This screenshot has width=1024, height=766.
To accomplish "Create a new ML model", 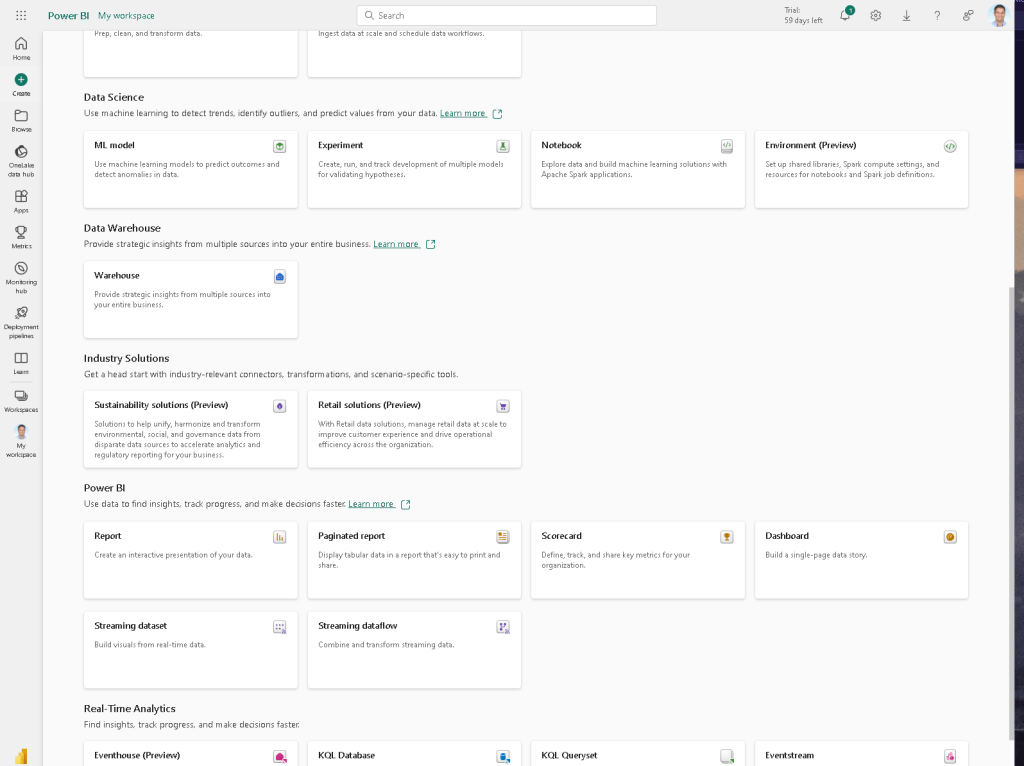I will (191, 170).
